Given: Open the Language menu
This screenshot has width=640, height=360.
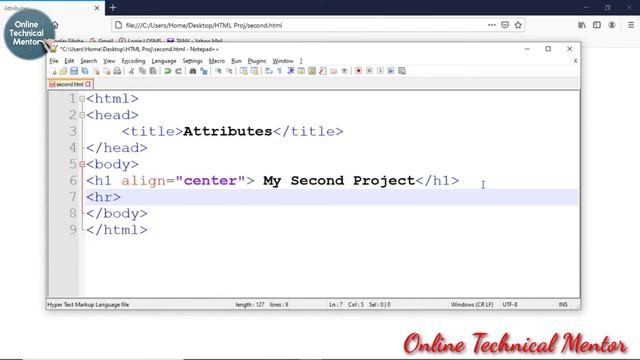Looking at the screenshot, I should [164, 61].
